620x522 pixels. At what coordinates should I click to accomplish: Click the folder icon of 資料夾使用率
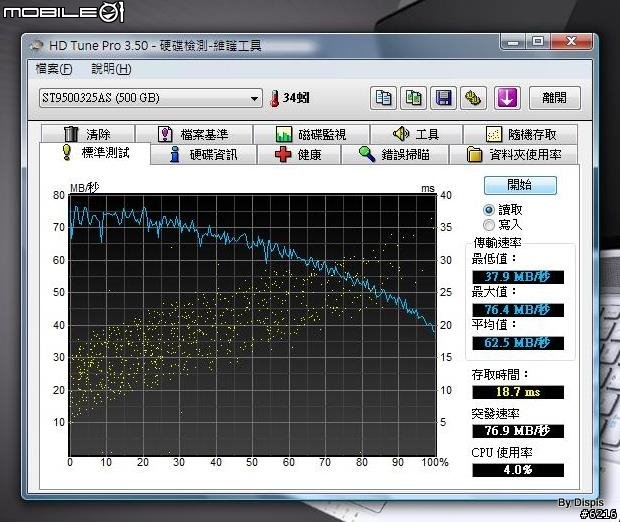(474, 155)
